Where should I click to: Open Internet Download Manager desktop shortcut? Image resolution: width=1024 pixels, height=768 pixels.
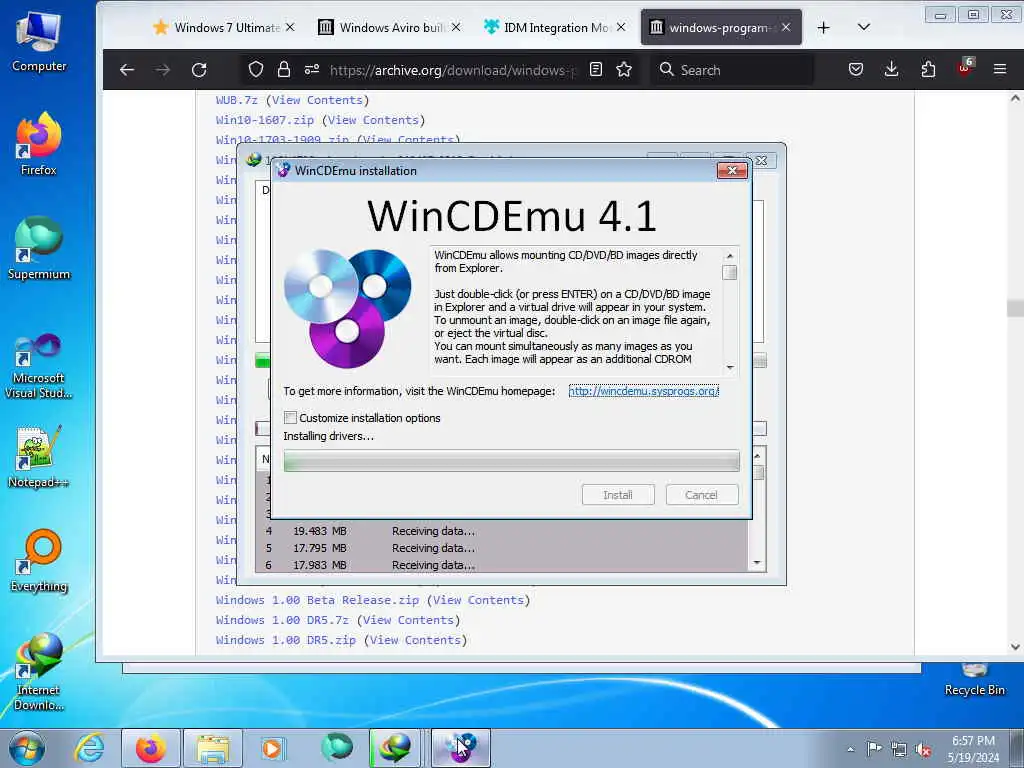coord(39,671)
